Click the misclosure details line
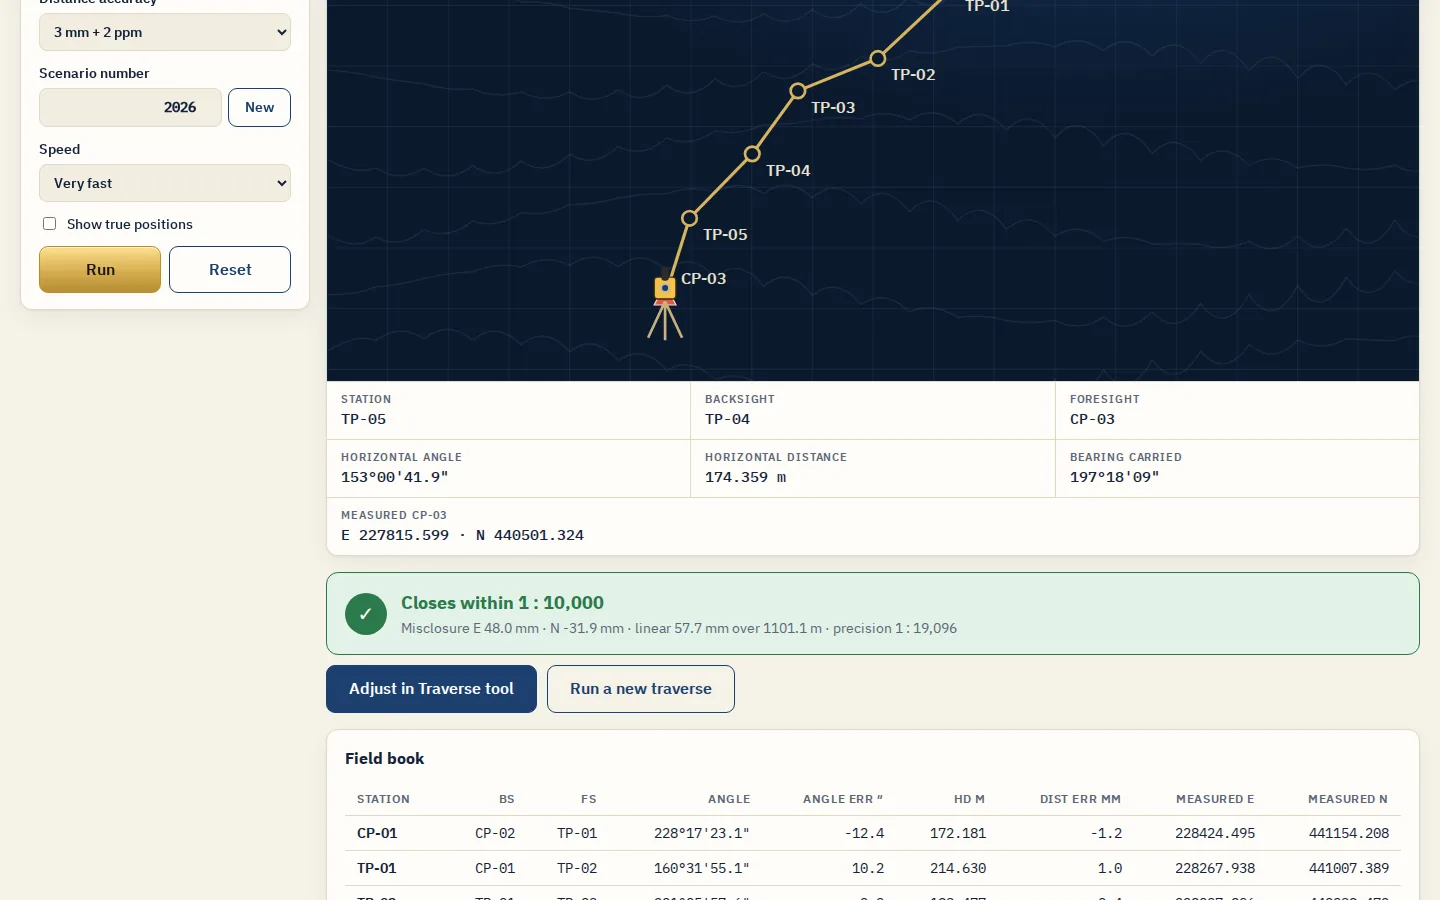Viewport: 1440px width, 900px height. tap(679, 628)
